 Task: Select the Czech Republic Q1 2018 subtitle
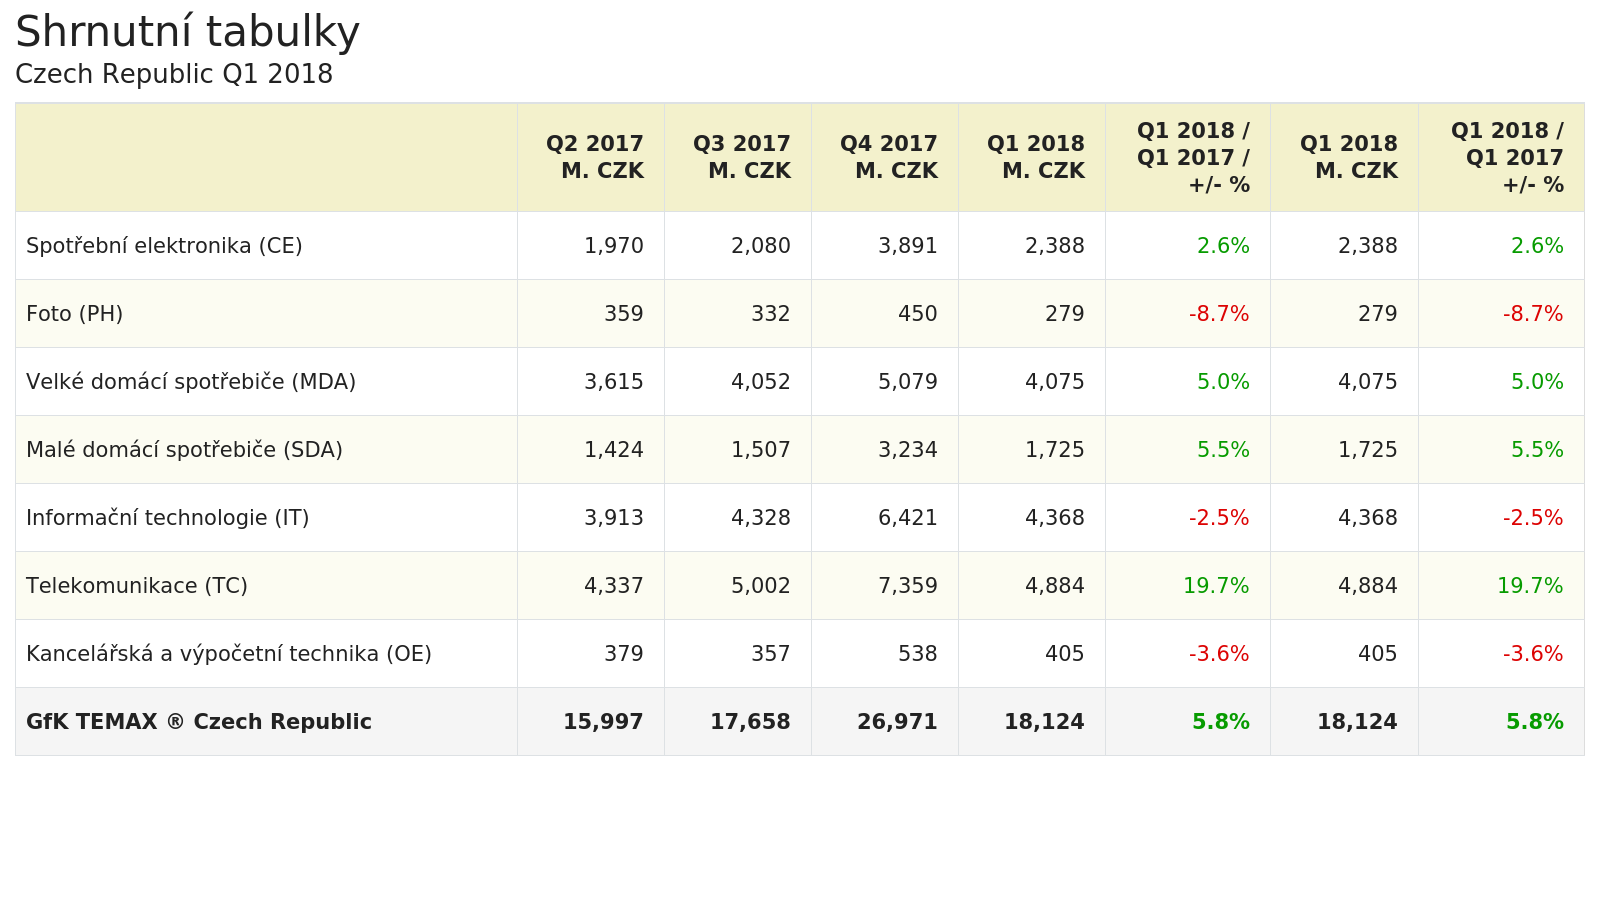tap(174, 75)
